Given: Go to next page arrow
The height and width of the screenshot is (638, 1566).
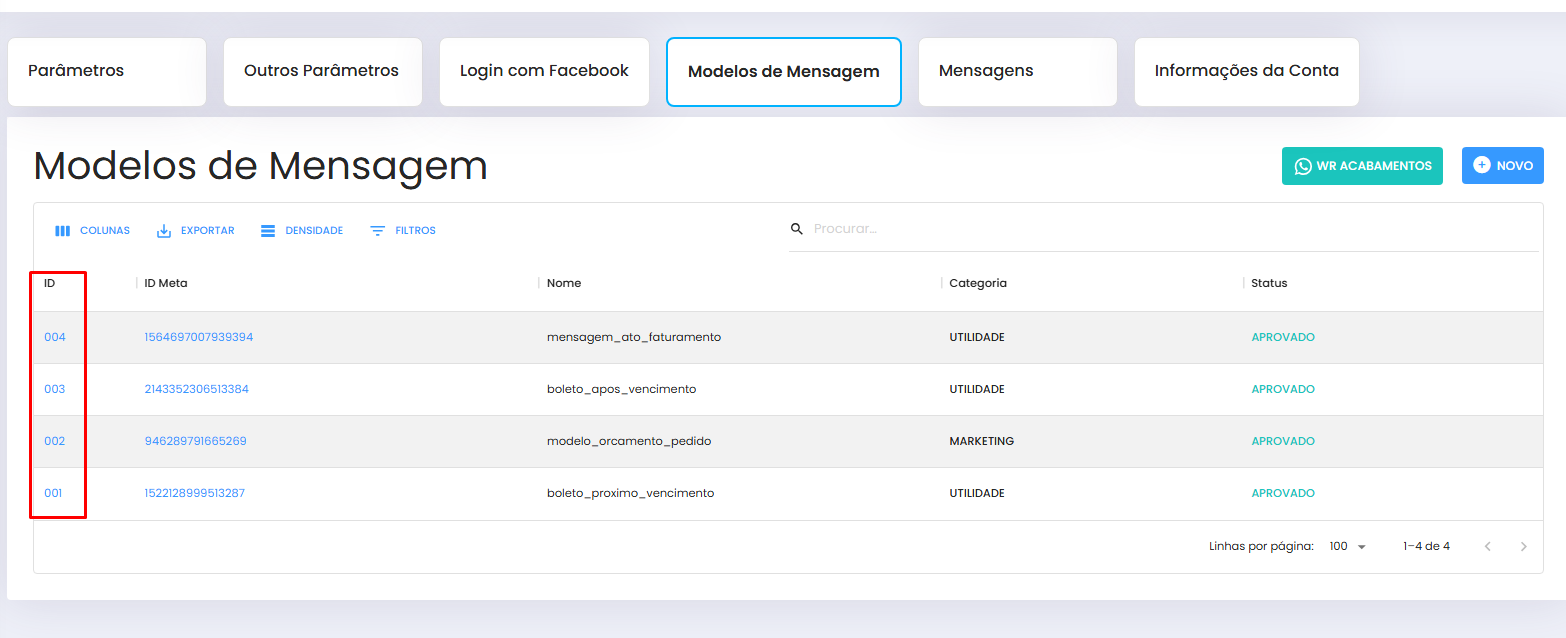Looking at the screenshot, I should click(1523, 547).
